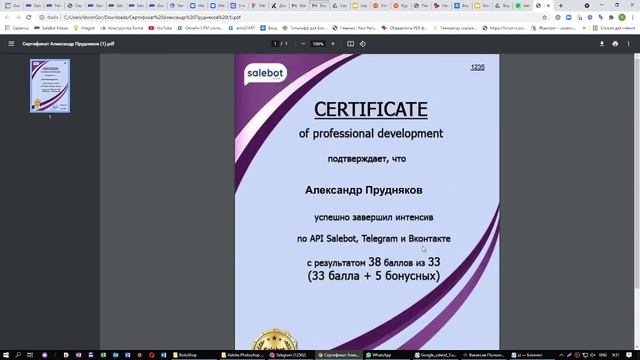
Task: Download the PDF certificate
Action: tap(602, 44)
